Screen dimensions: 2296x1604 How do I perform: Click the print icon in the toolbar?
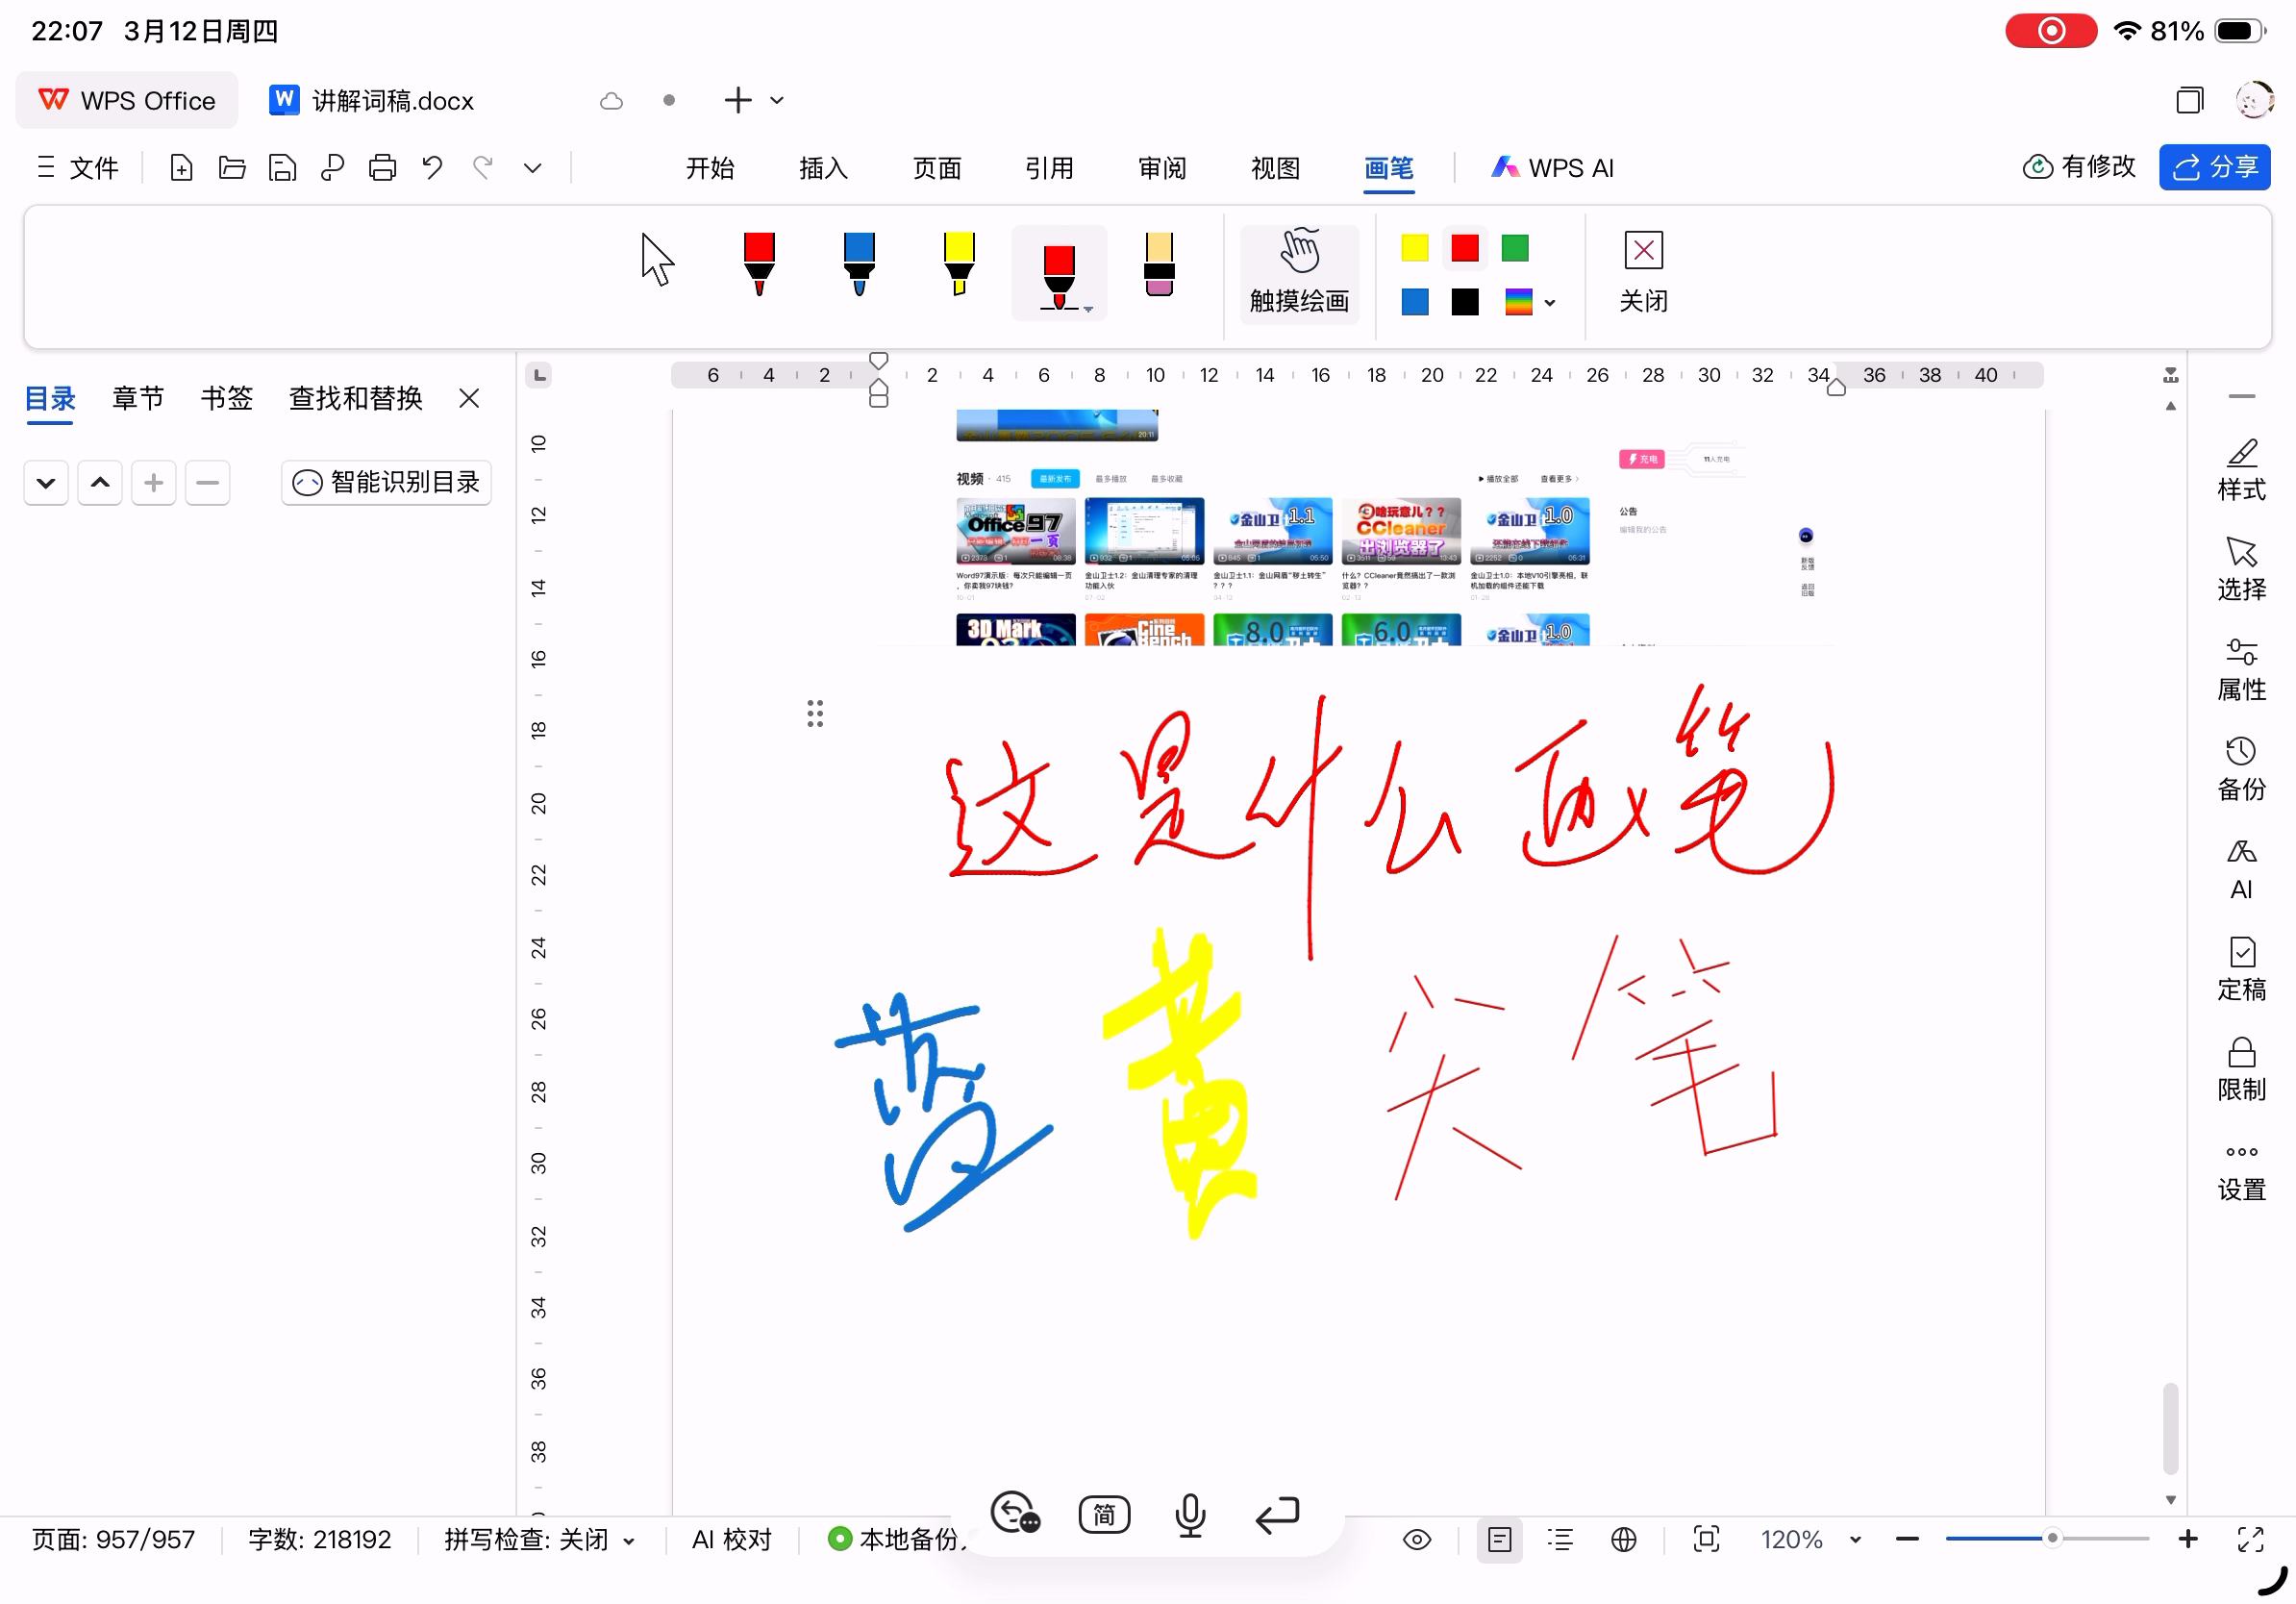(382, 167)
